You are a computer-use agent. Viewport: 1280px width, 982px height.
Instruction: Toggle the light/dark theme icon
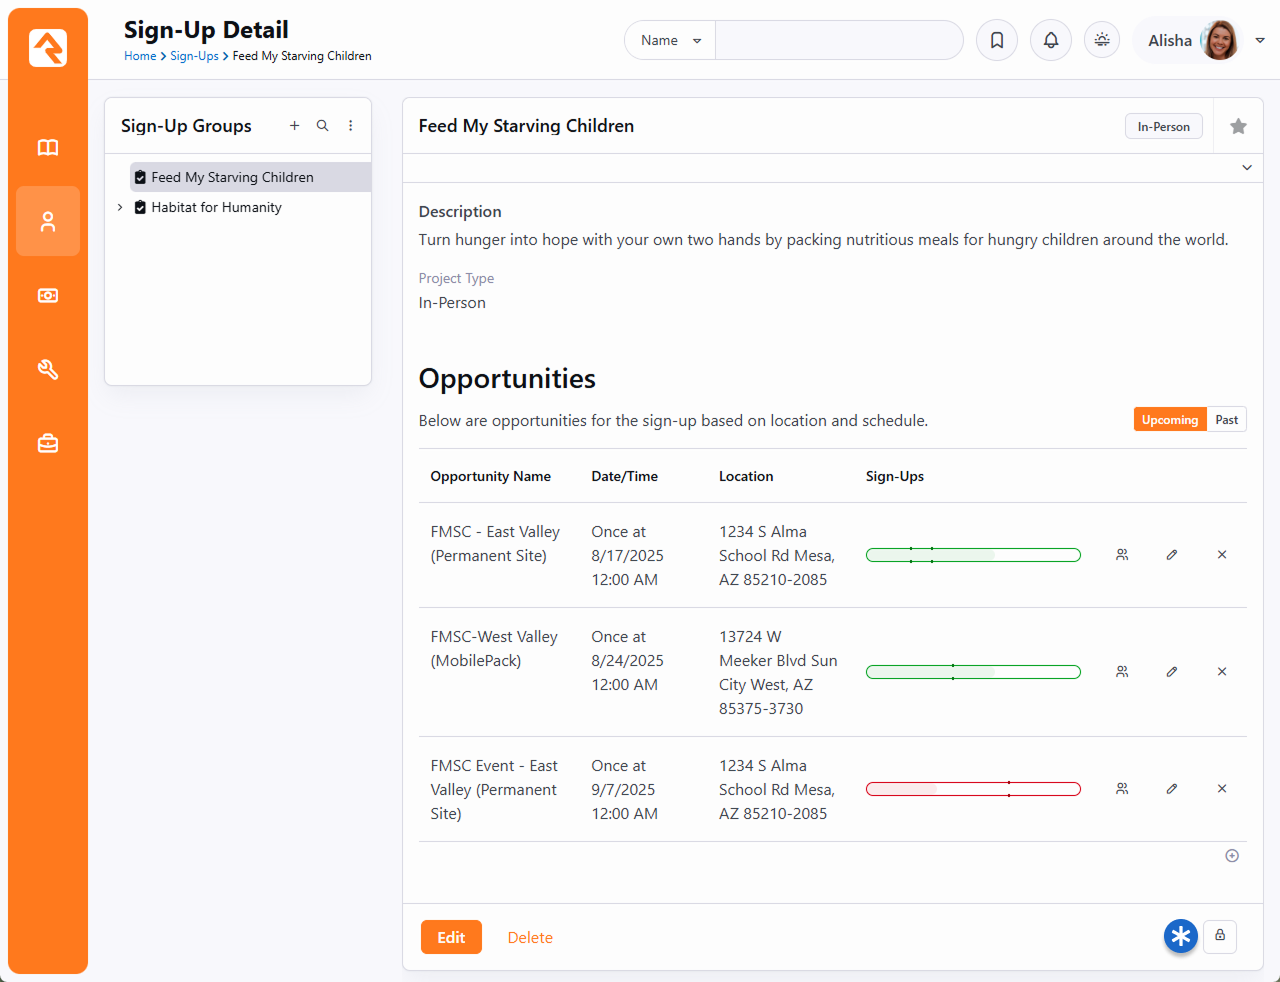click(x=1102, y=40)
